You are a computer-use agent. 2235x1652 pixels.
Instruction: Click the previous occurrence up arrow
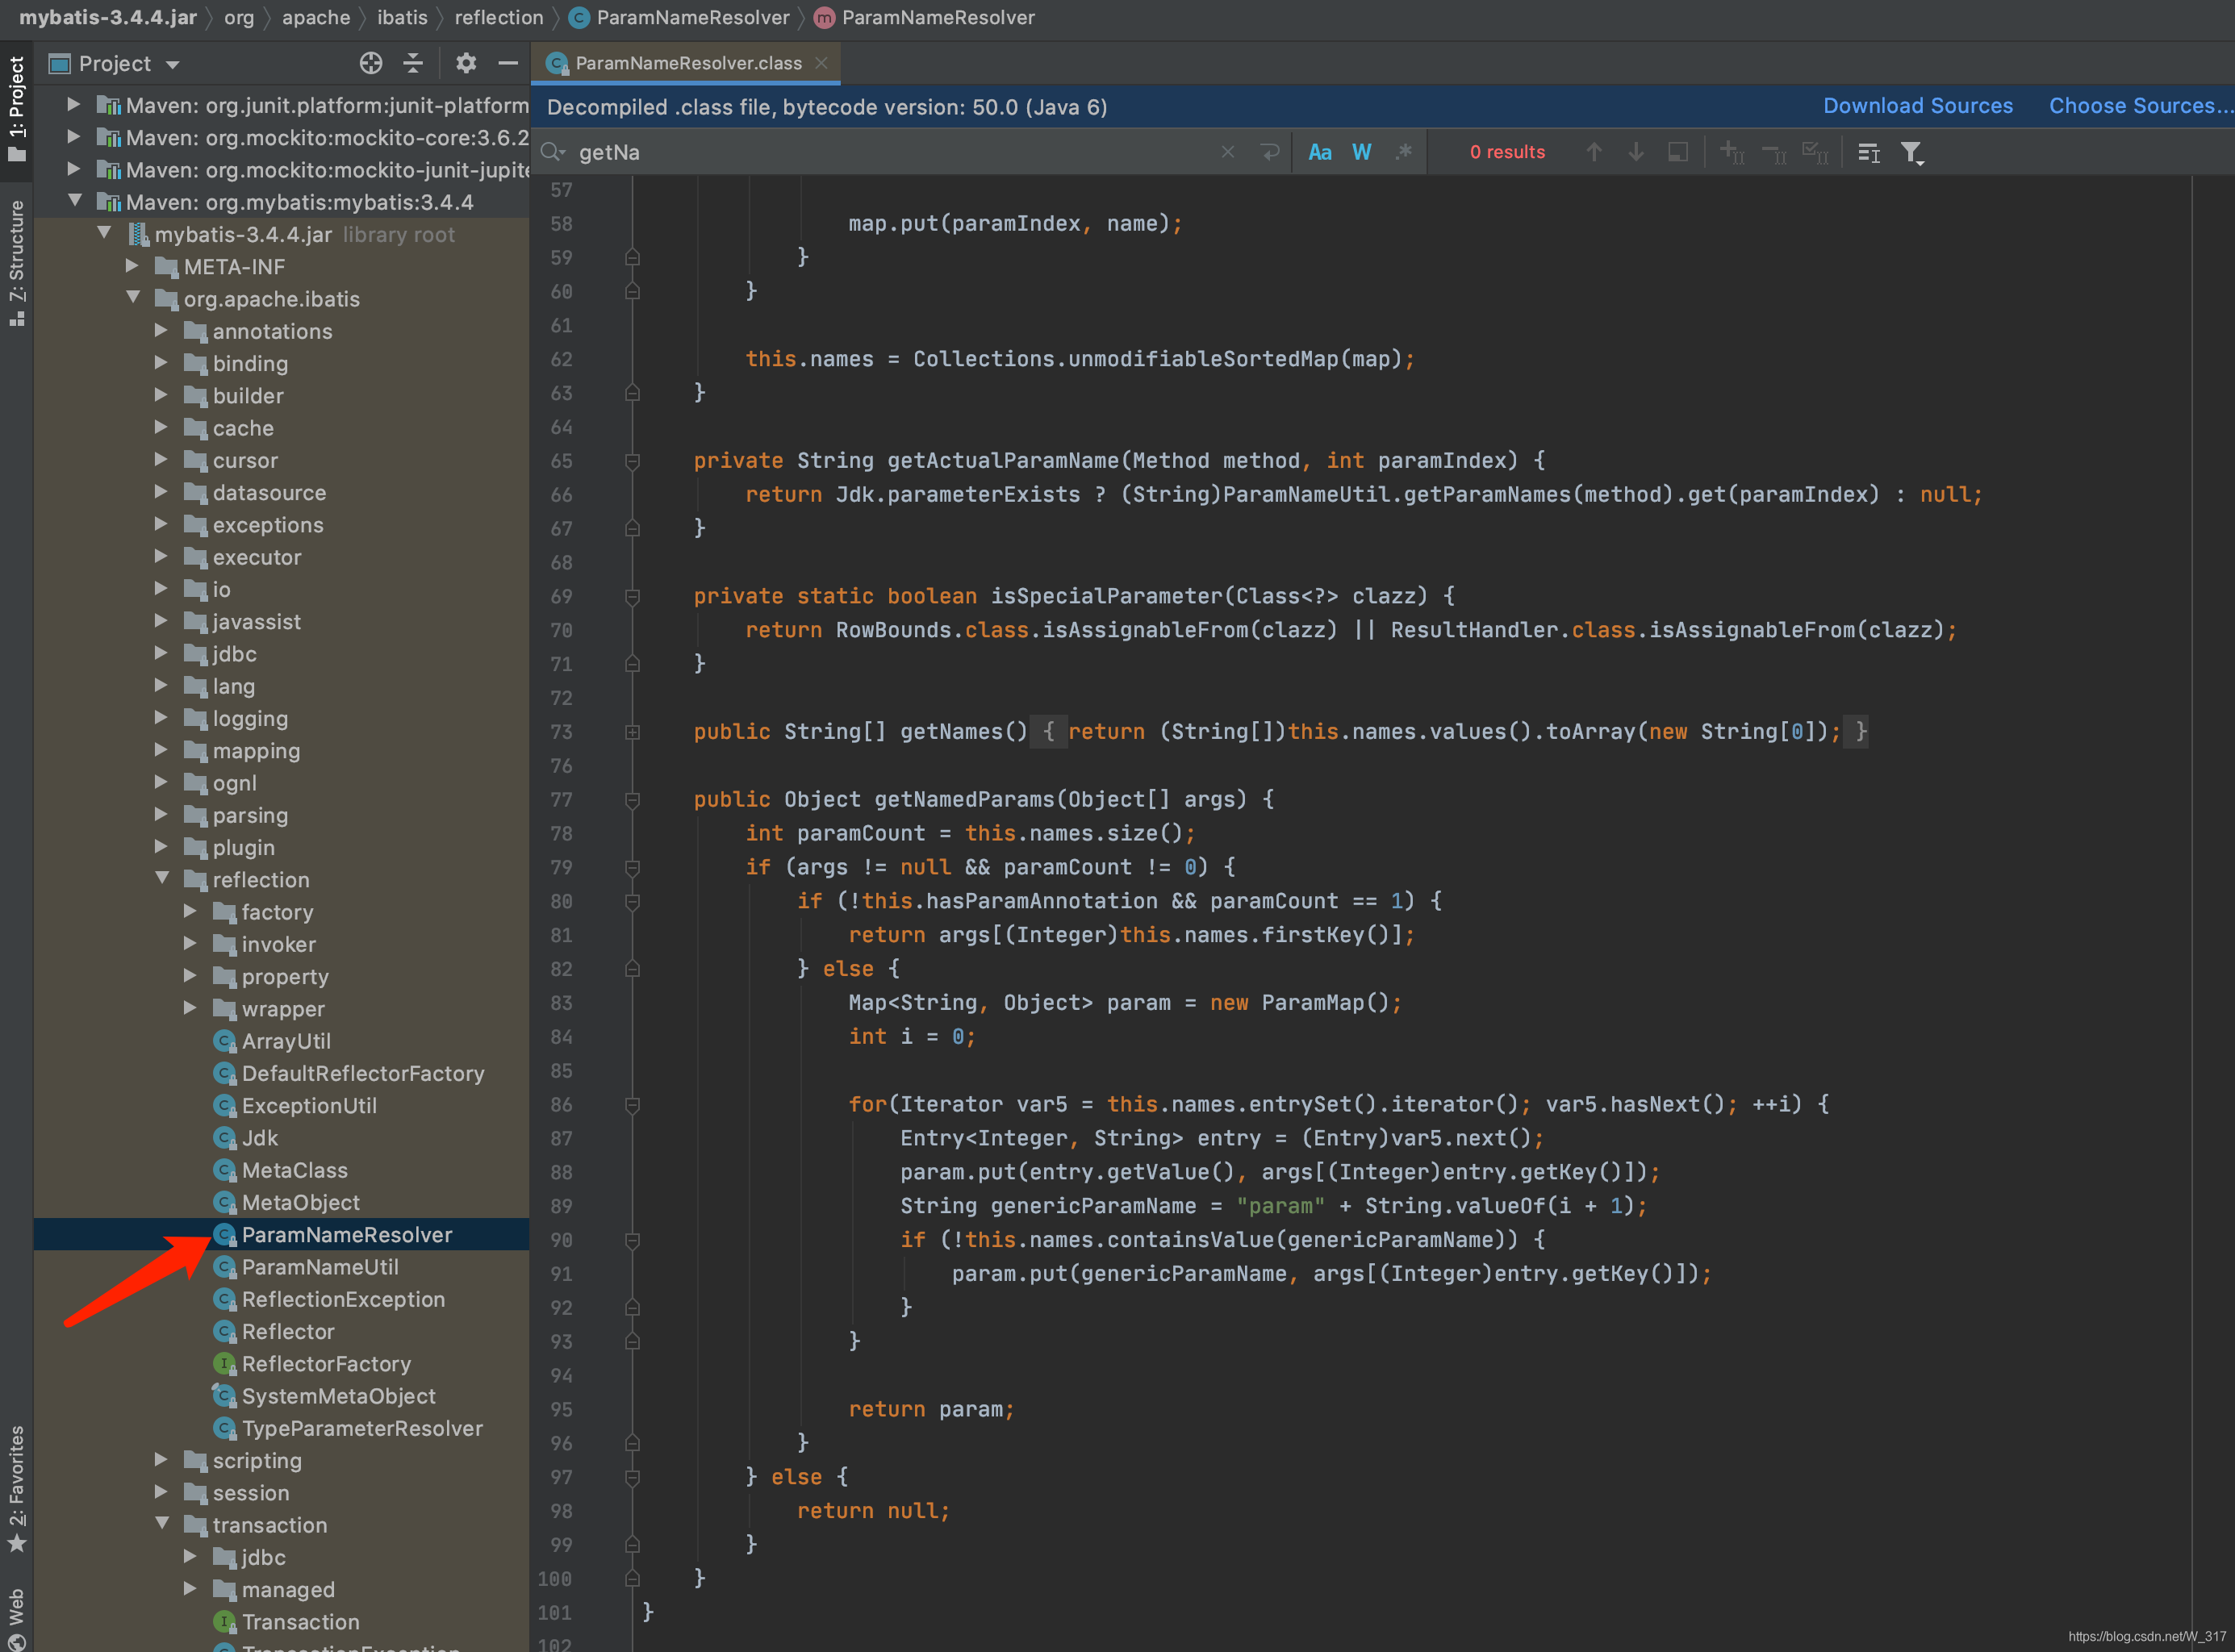(1594, 152)
